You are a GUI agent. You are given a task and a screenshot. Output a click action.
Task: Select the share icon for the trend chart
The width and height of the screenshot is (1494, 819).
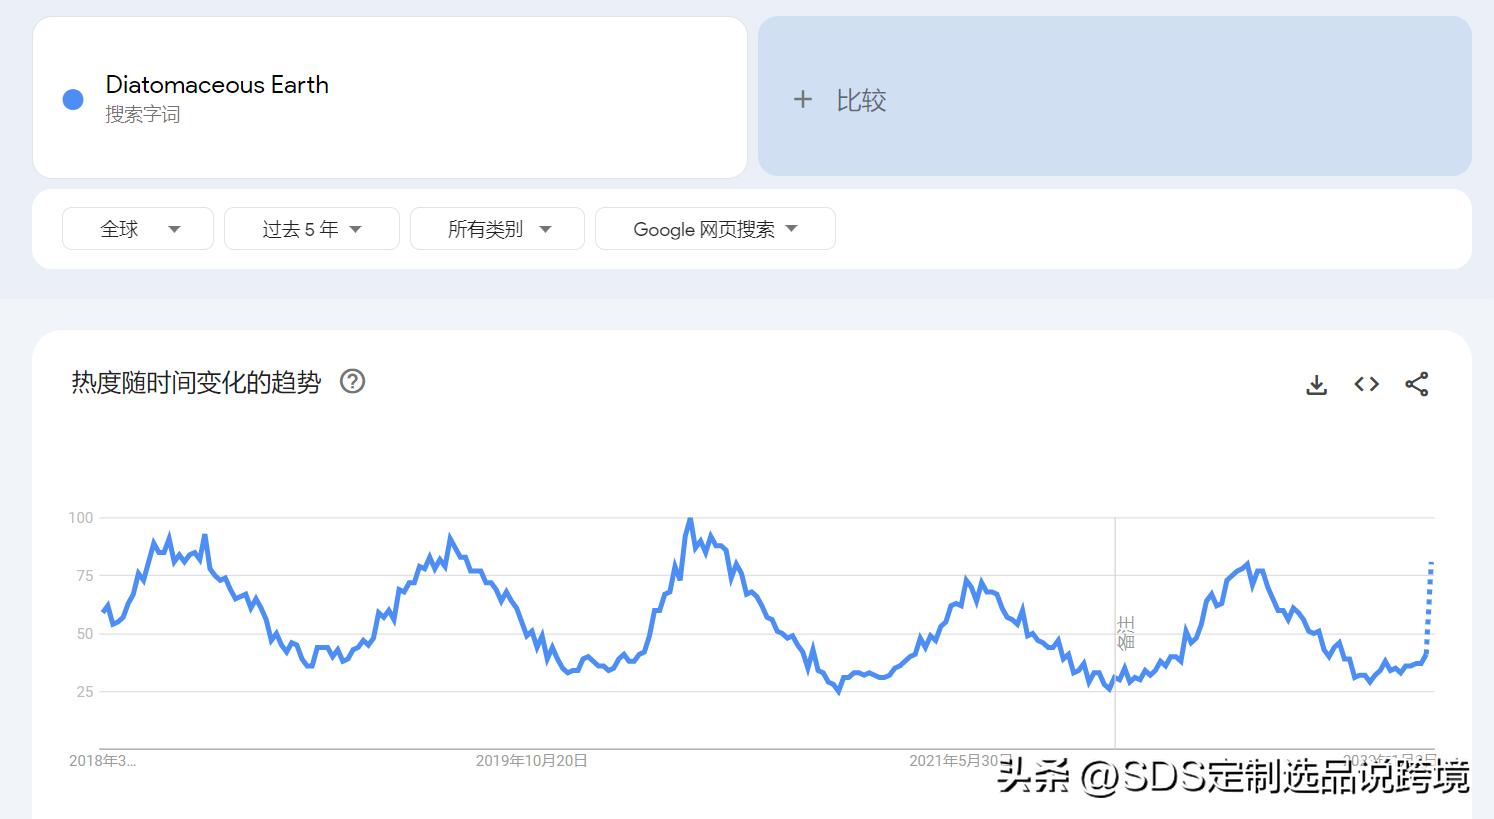tap(1417, 383)
